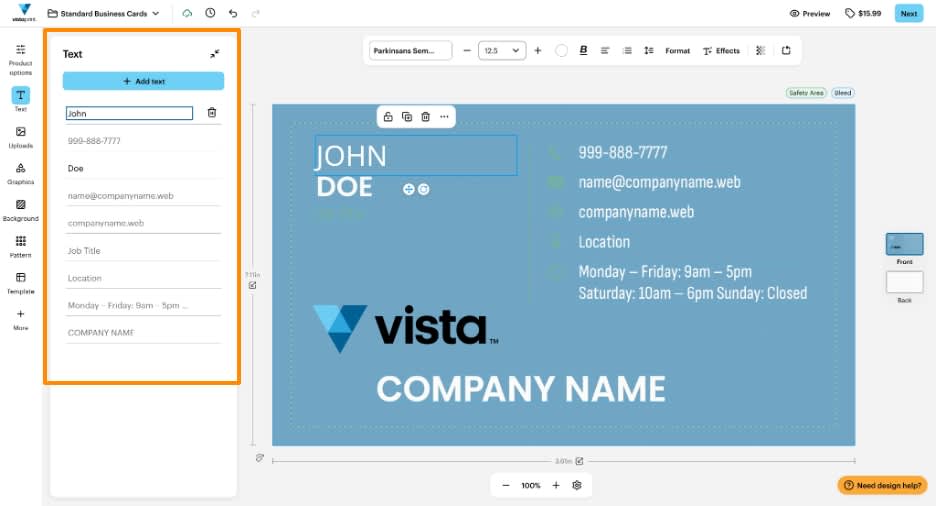Toggle the Safety Area guide
Image resolution: width=936 pixels, height=506 pixels.
[806, 92]
